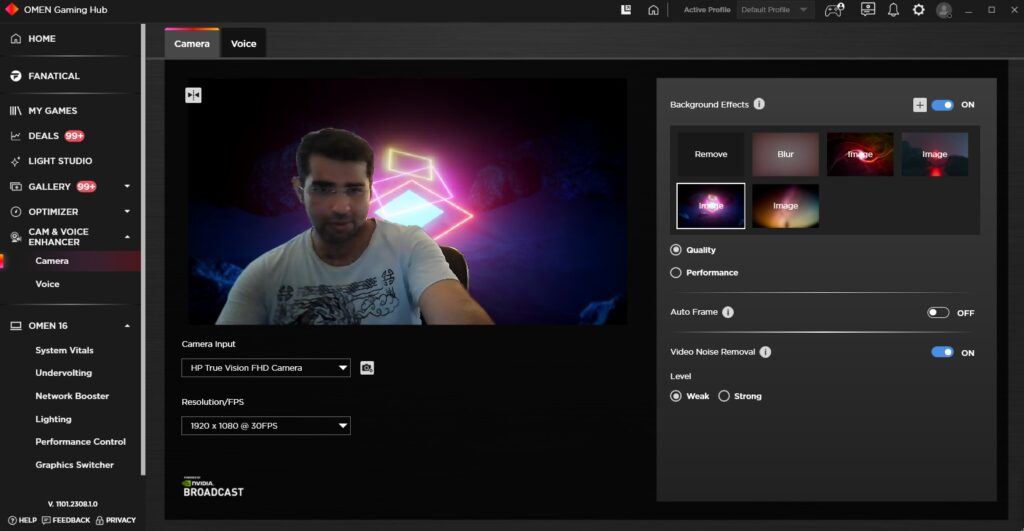The width and height of the screenshot is (1024, 531).
Task: Disable the Video Noise Removal toggle
Action: point(942,353)
